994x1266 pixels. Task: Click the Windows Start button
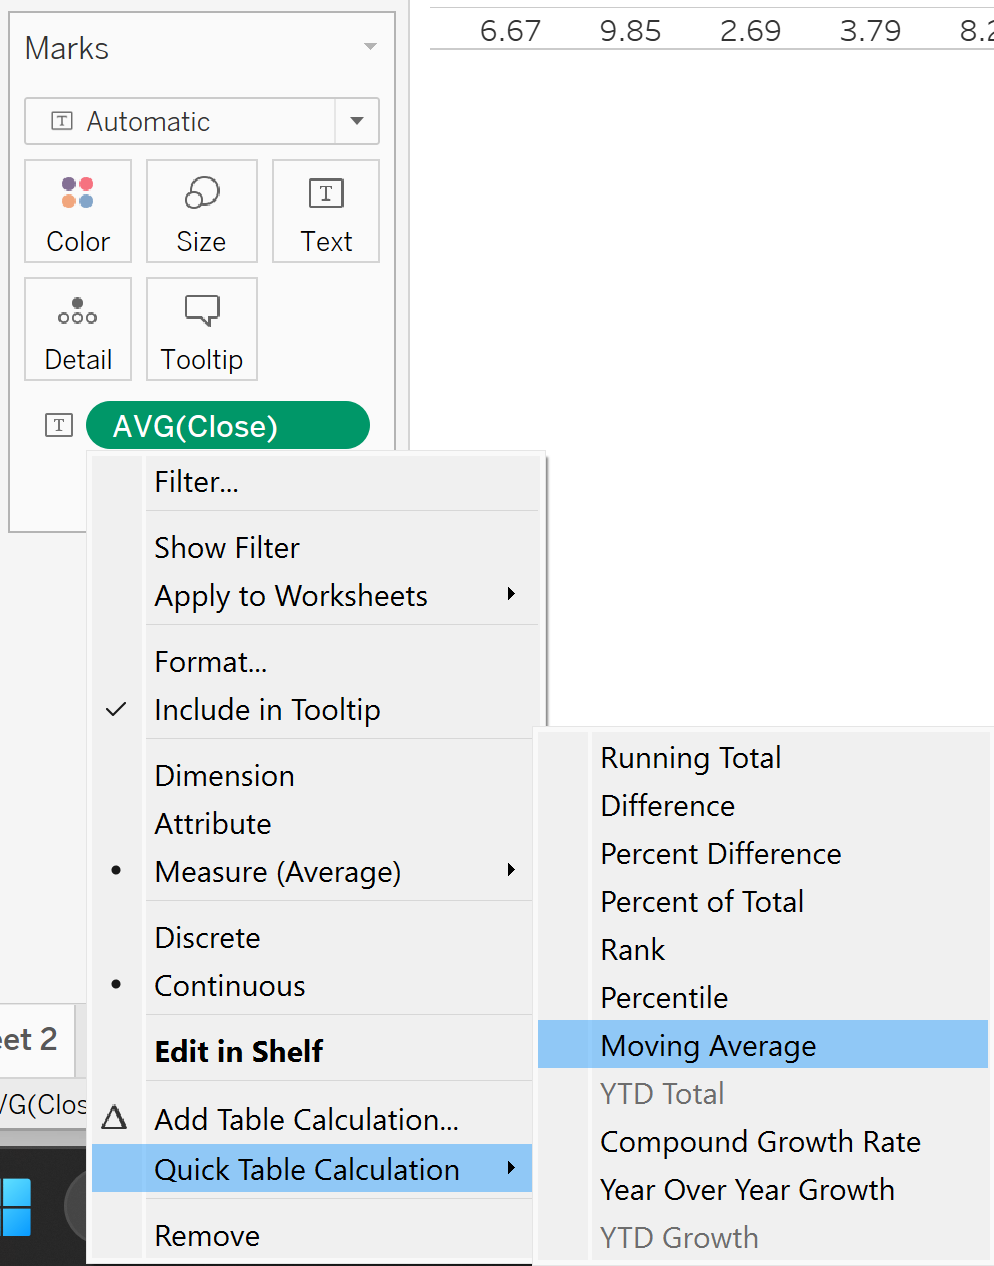(x=16, y=1207)
